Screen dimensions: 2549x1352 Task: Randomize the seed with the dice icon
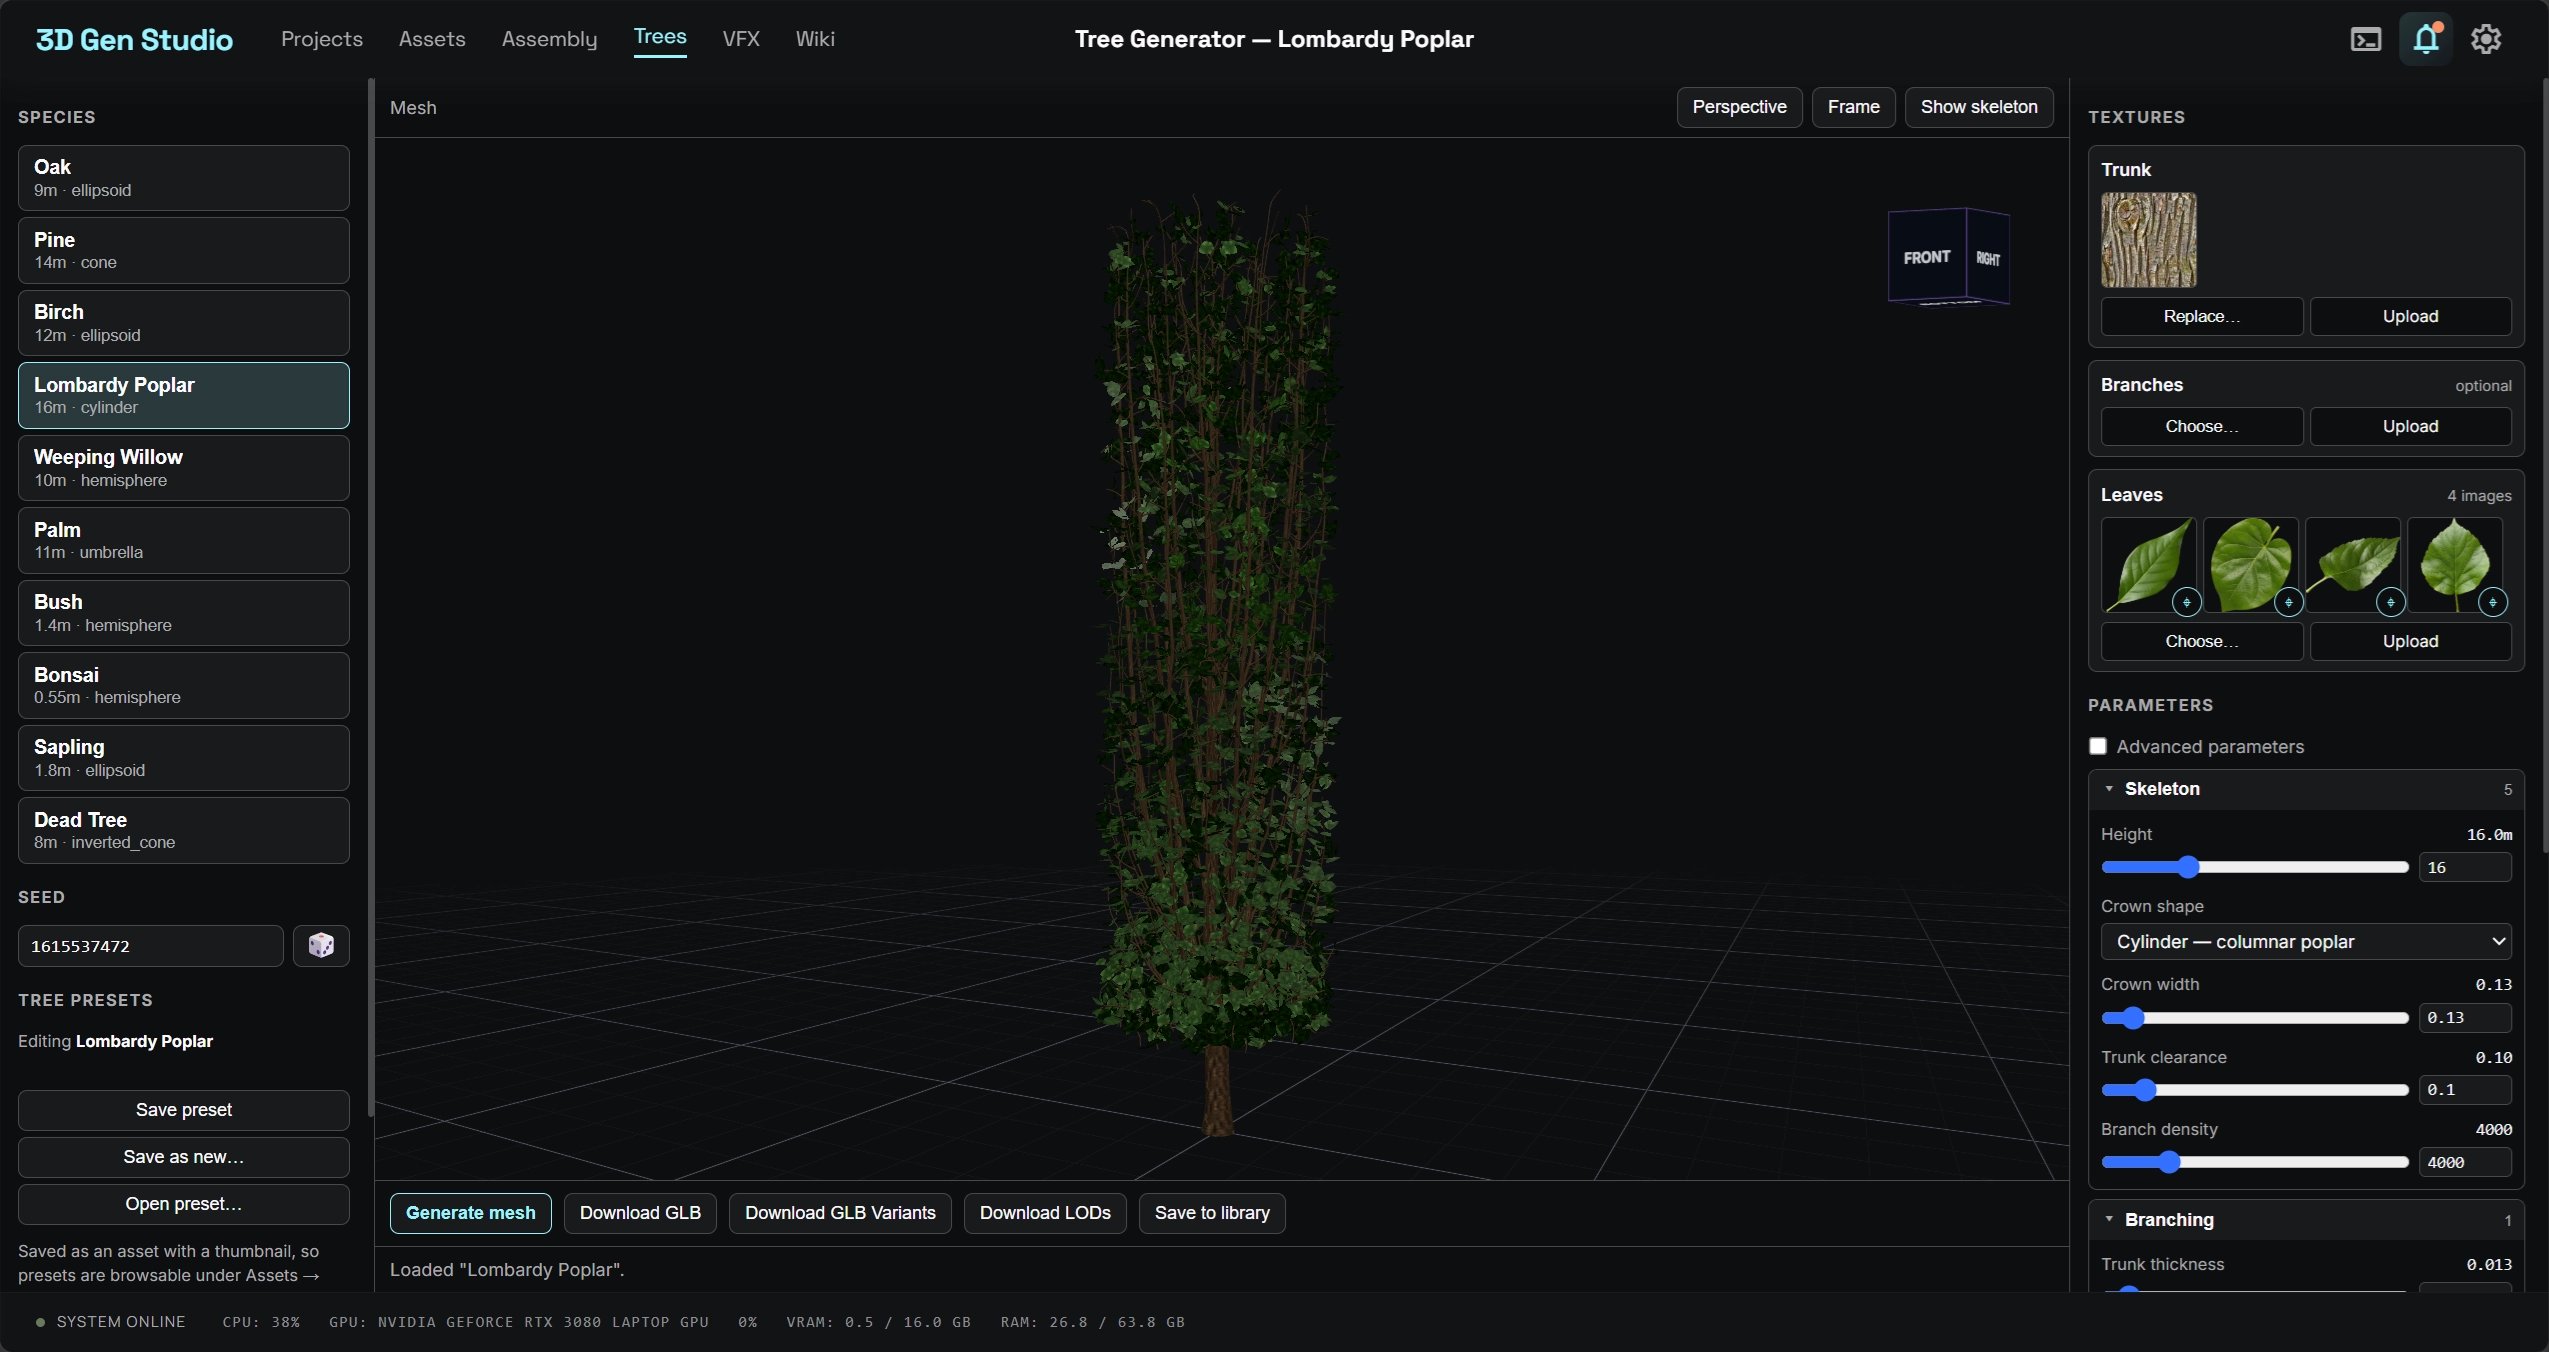[321, 946]
